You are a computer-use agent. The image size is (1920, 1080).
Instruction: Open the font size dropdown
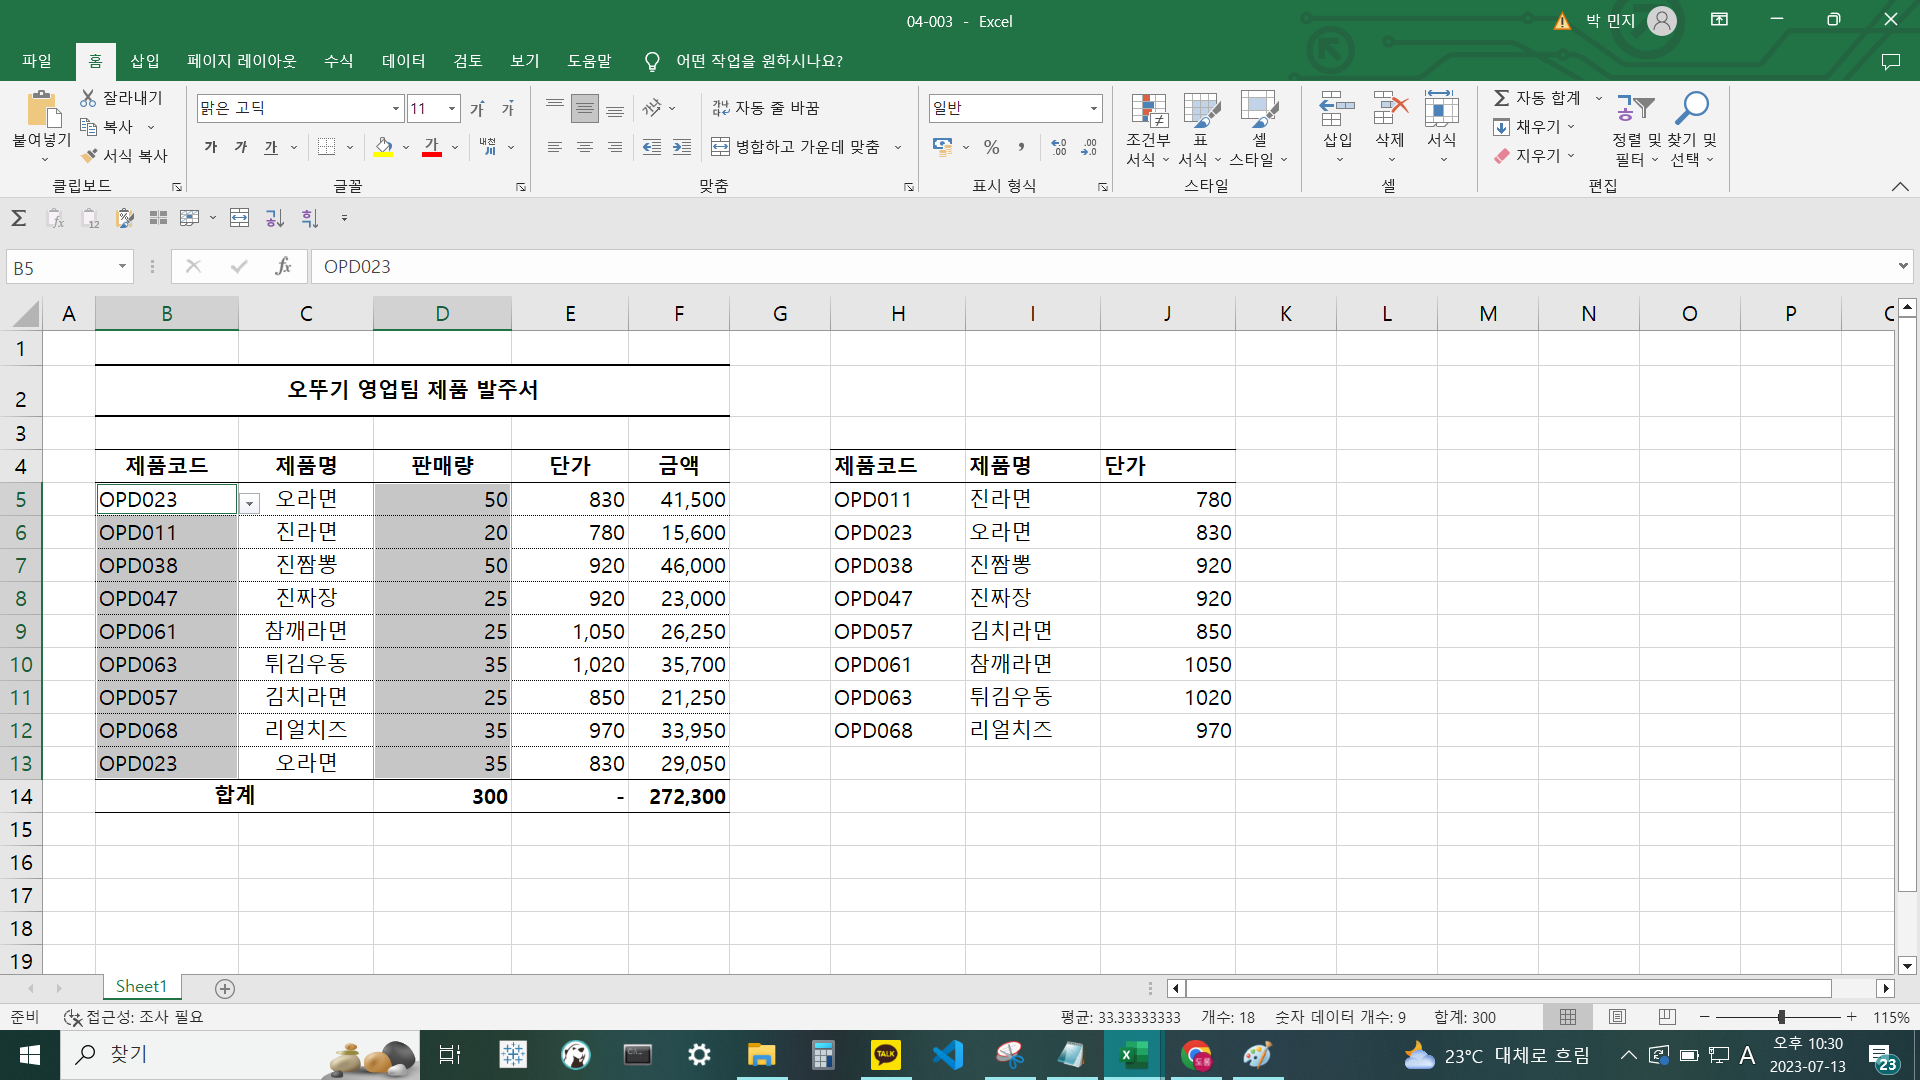(452, 108)
